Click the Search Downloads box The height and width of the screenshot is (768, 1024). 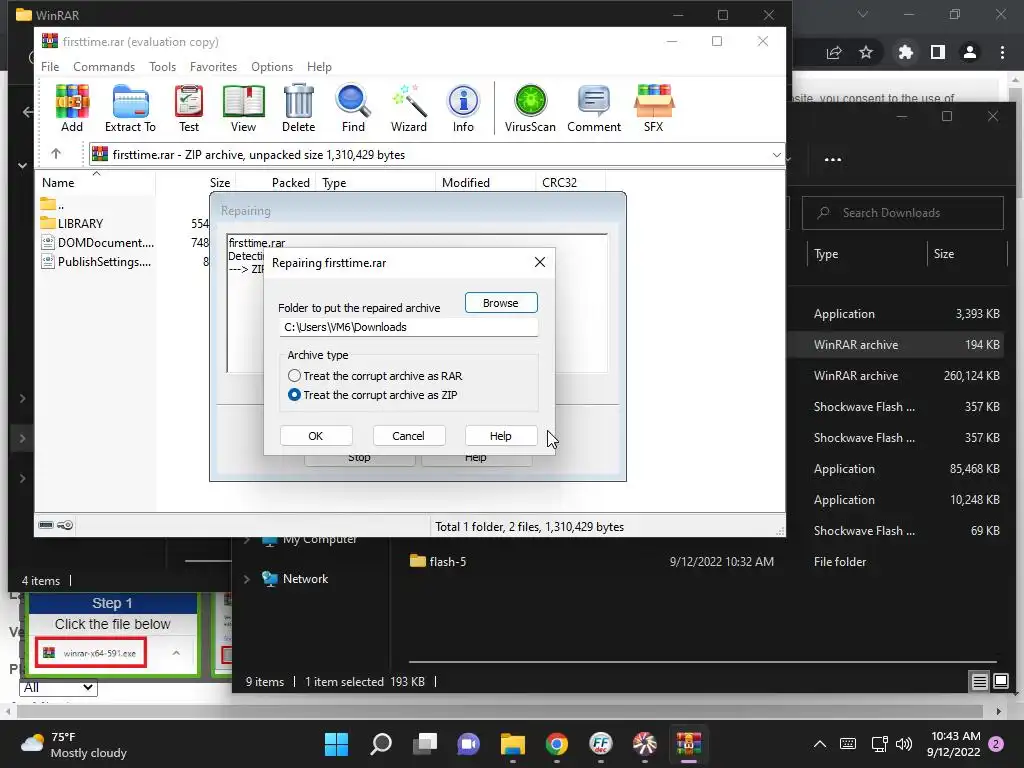click(903, 213)
